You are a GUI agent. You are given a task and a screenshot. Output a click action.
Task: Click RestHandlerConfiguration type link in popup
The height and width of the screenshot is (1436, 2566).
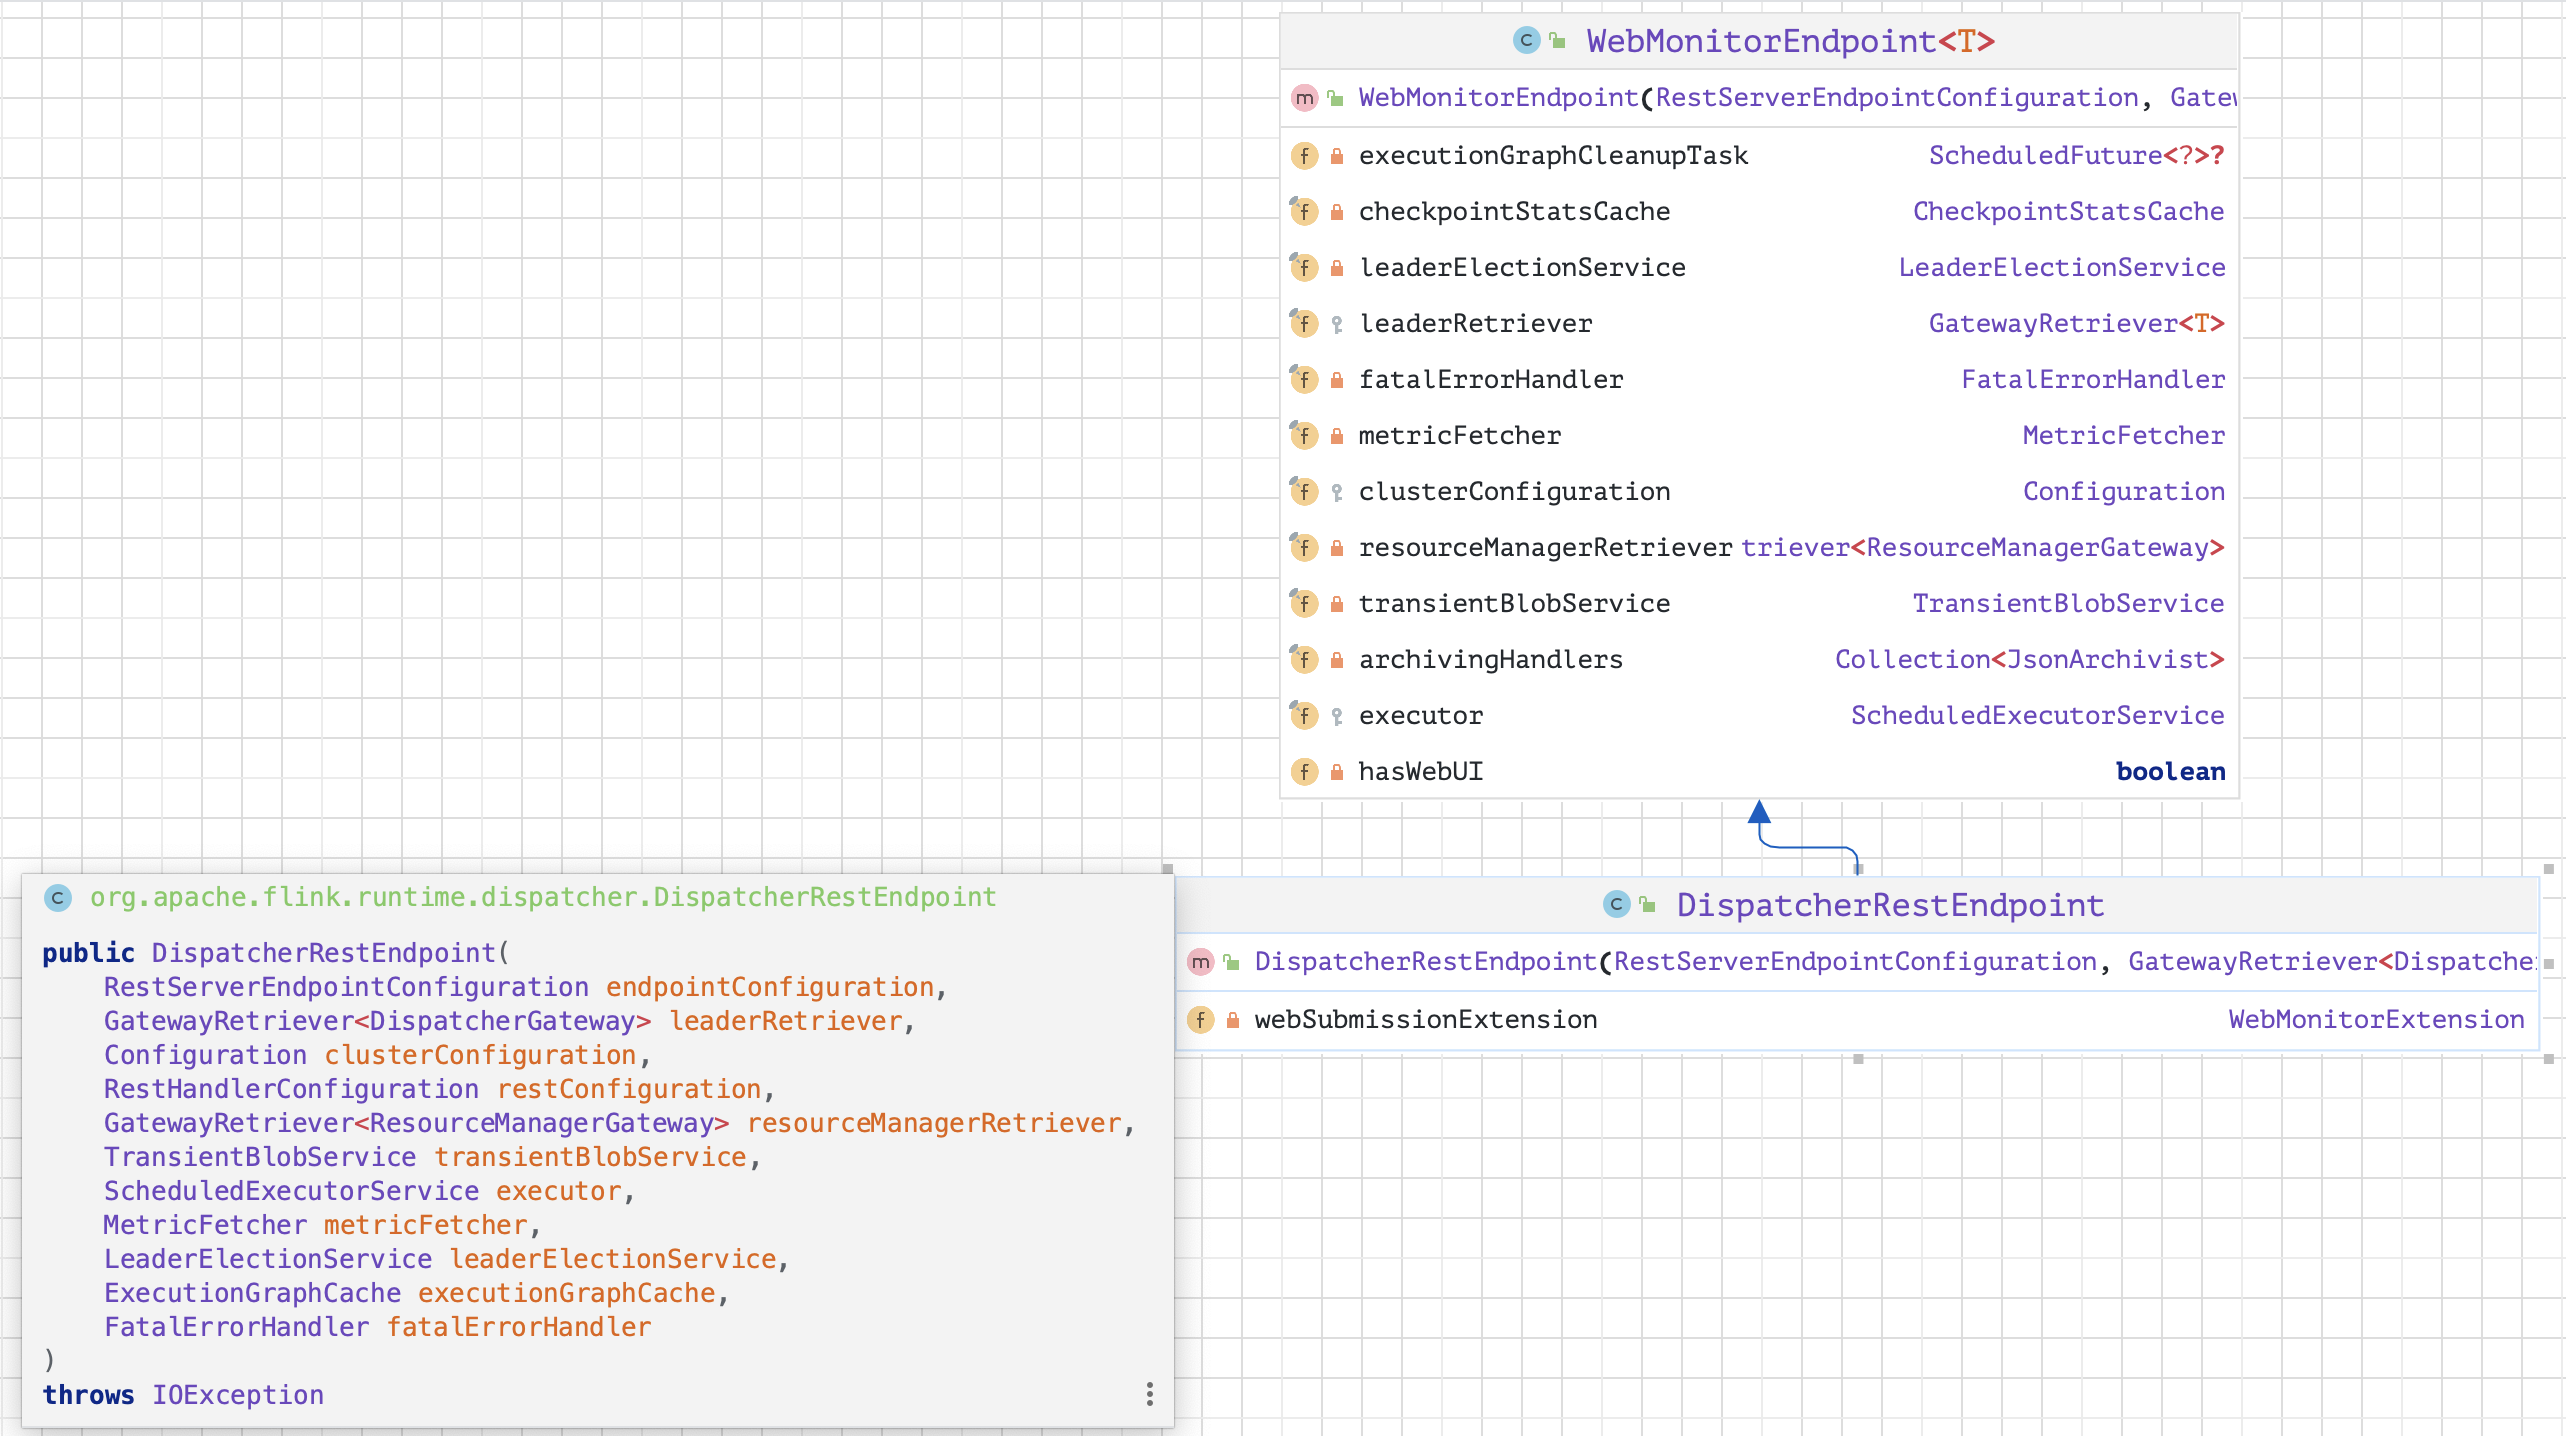[291, 1089]
